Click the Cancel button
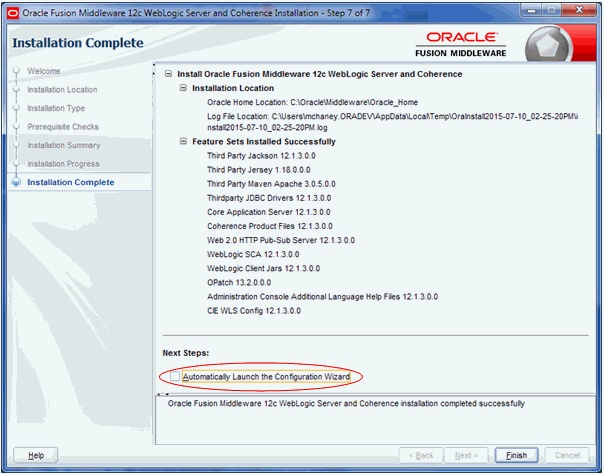 [567, 456]
